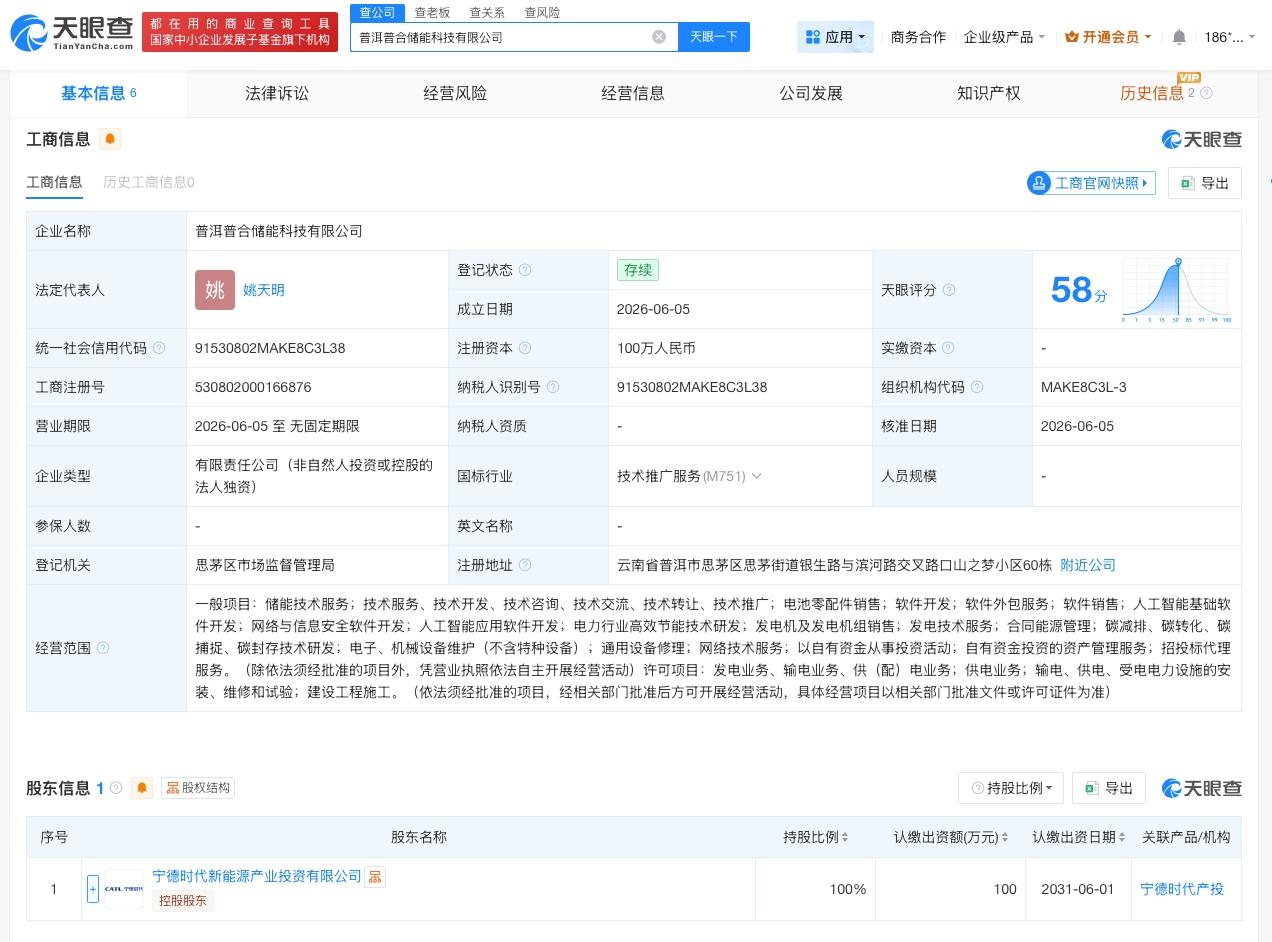Switch to 历史工商信息 sub-tab
This screenshot has width=1272, height=942.
coord(149,182)
